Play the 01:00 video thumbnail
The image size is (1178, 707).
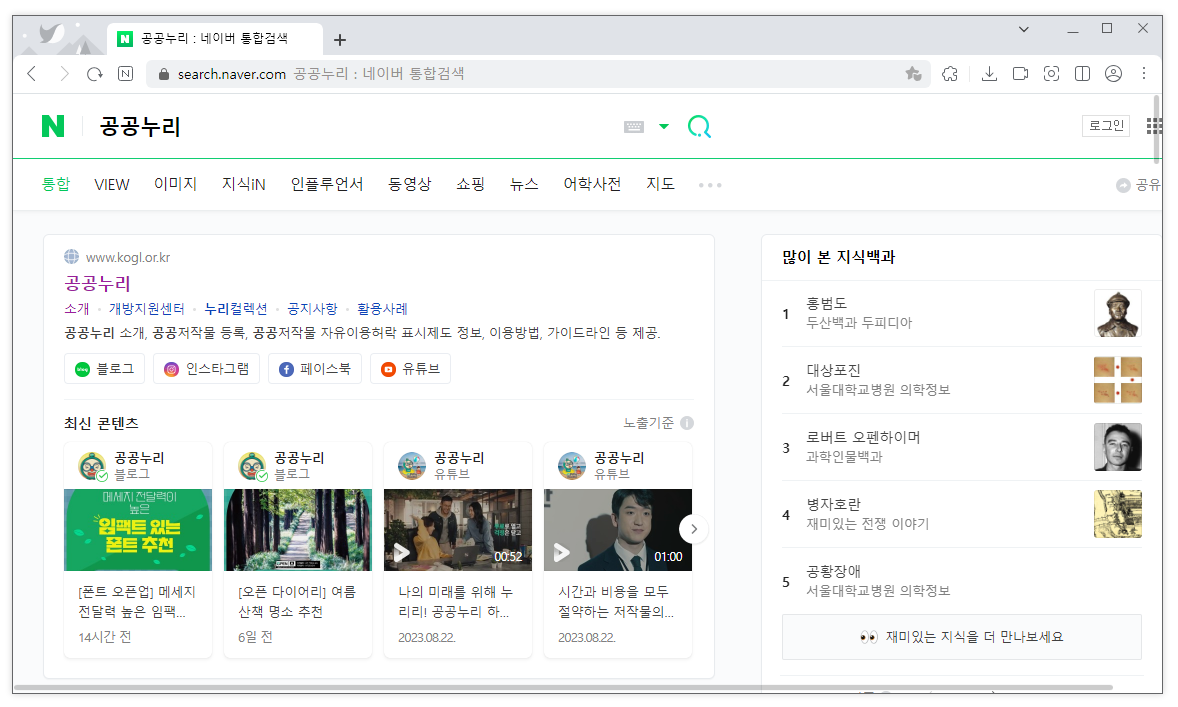click(x=618, y=530)
